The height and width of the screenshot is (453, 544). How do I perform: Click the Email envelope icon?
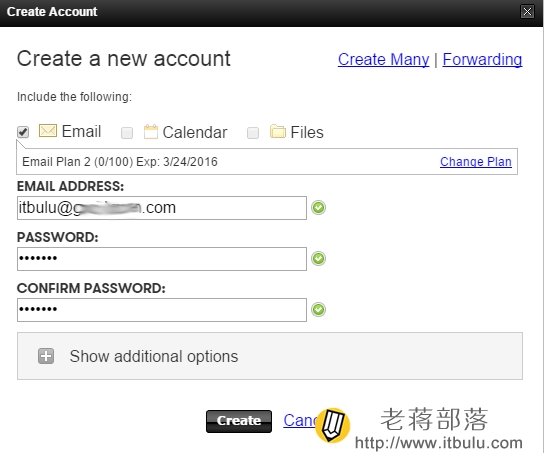point(48,131)
